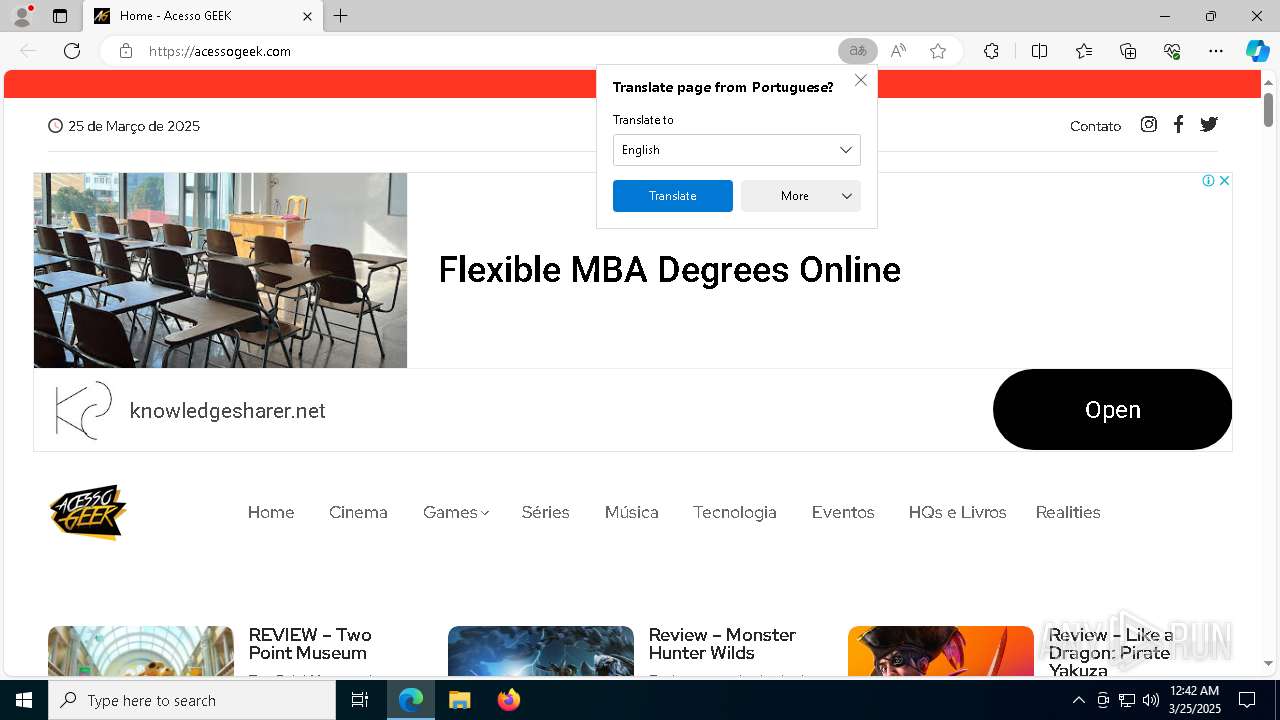Viewport: 1280px width, 720px height.
Task: Launch Firefox from the taskbar
Action: (509, 700)
